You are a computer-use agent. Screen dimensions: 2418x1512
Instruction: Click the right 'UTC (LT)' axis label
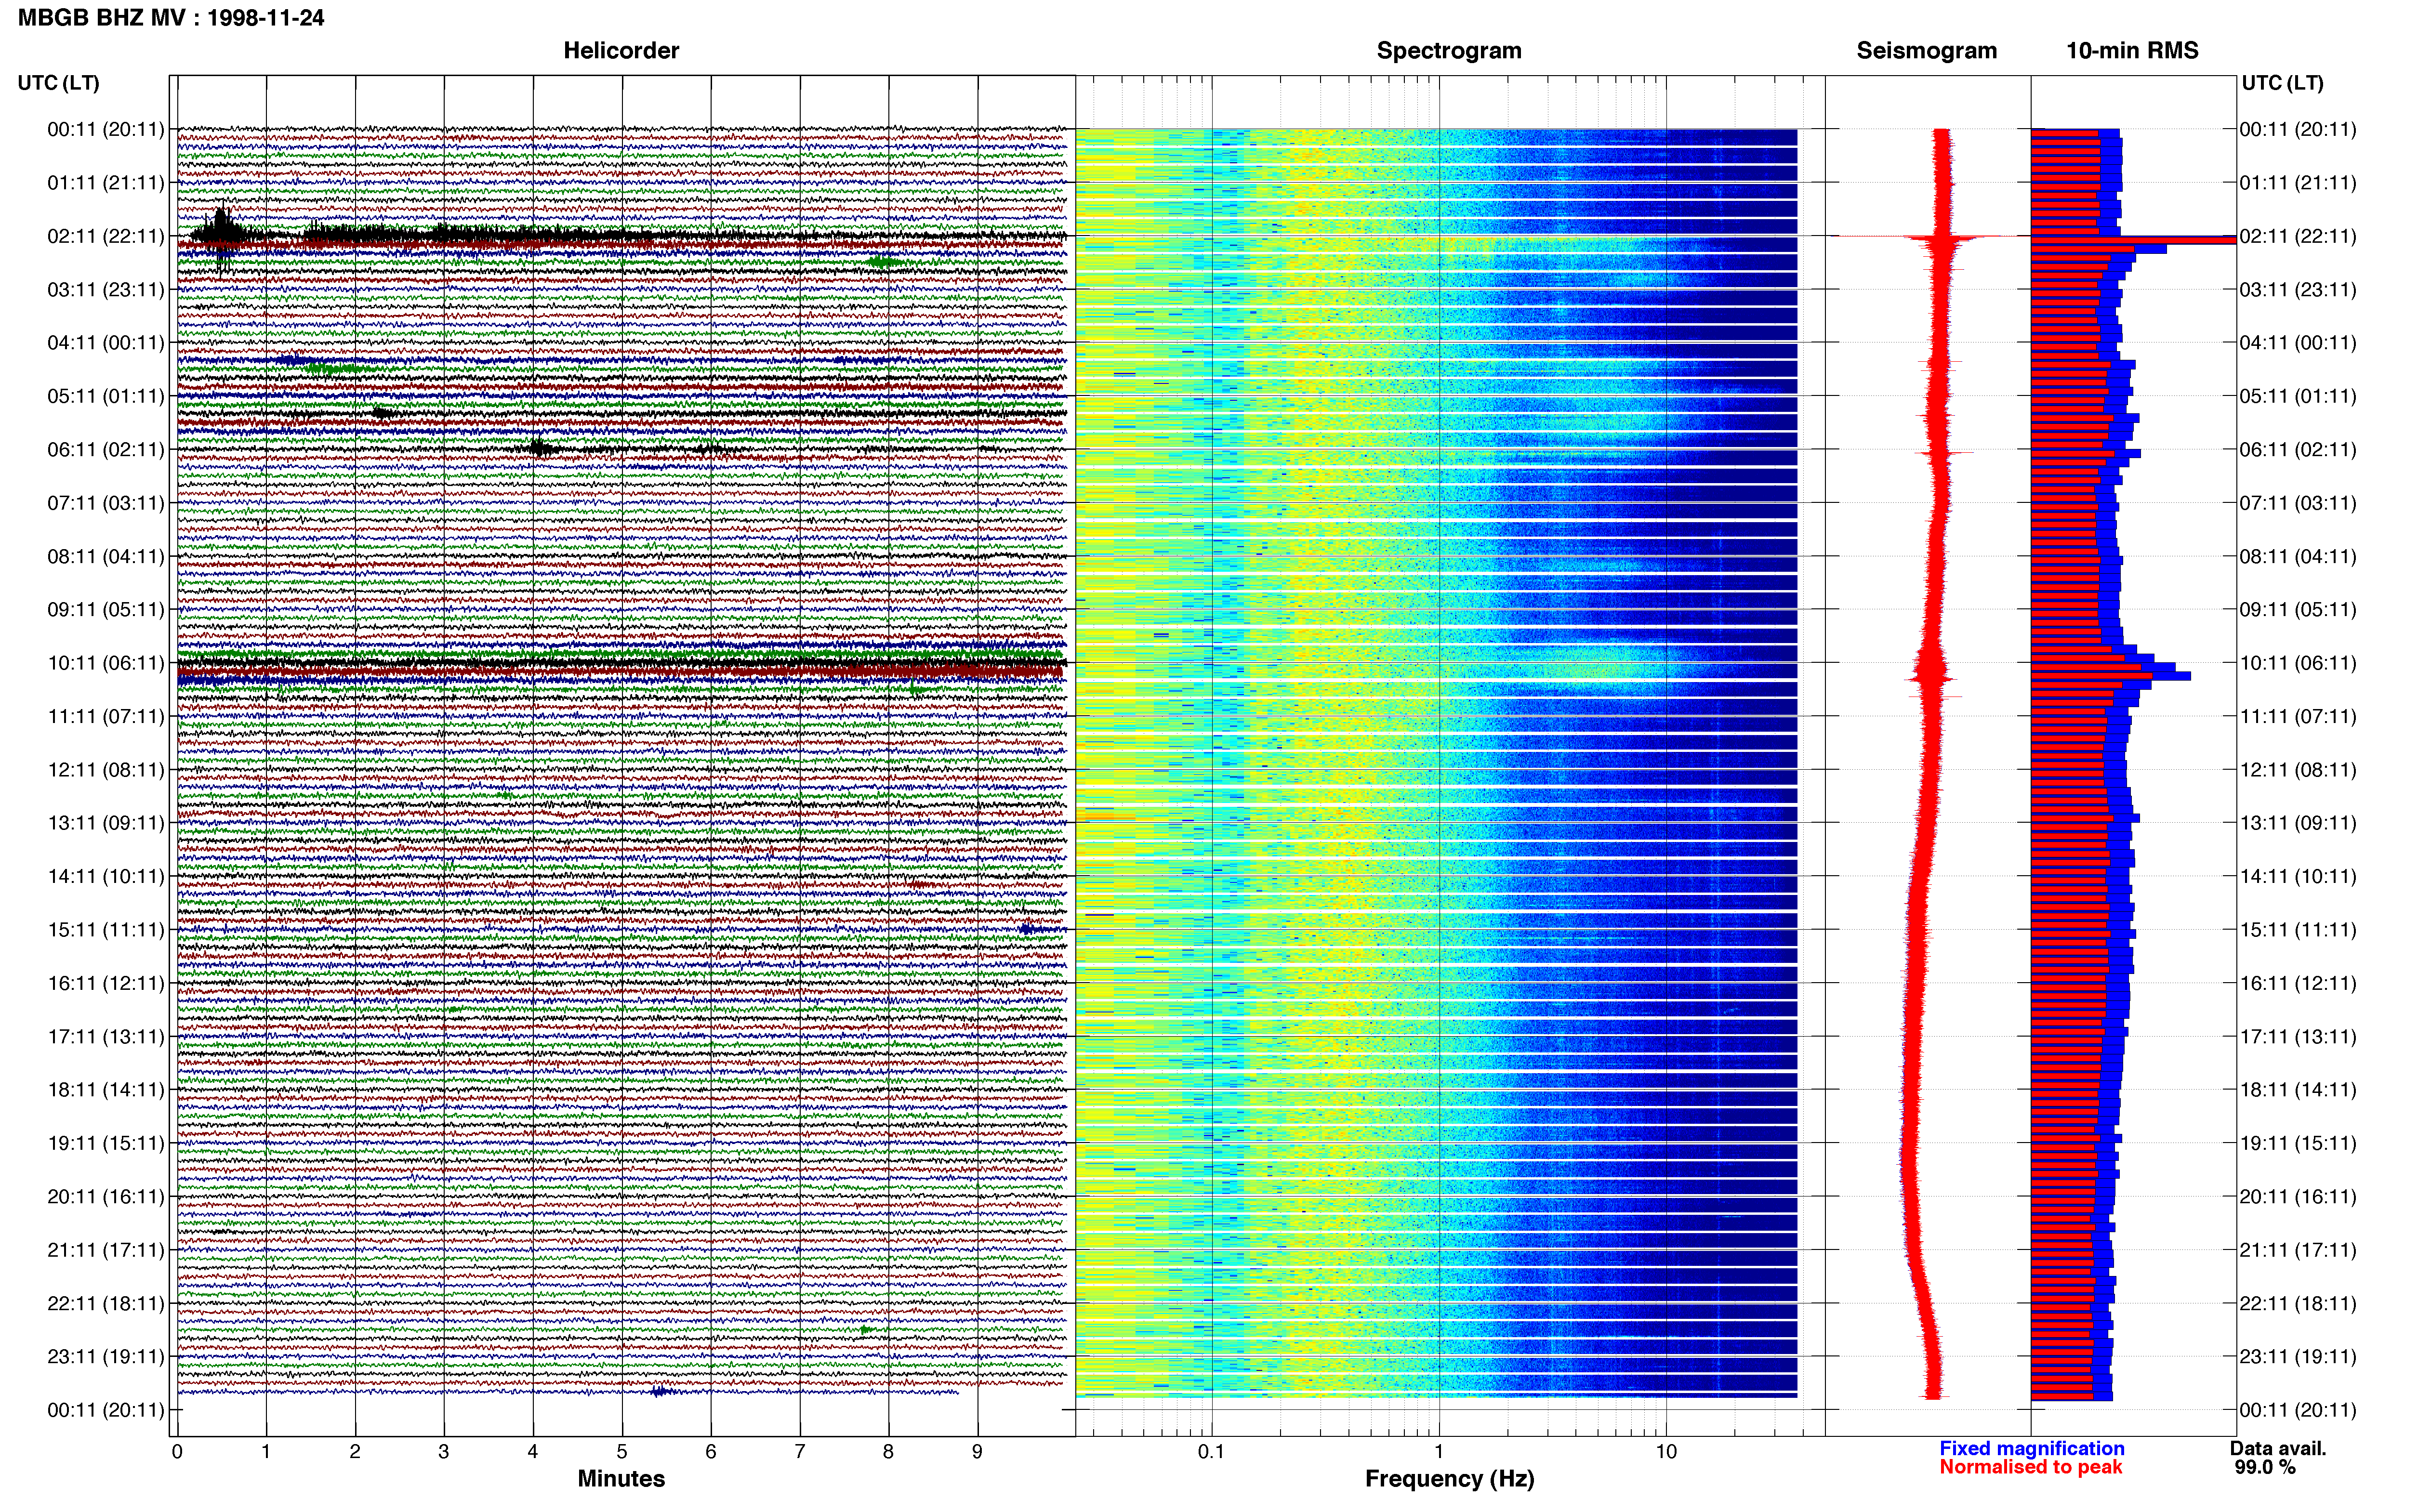click(2282, 83)
